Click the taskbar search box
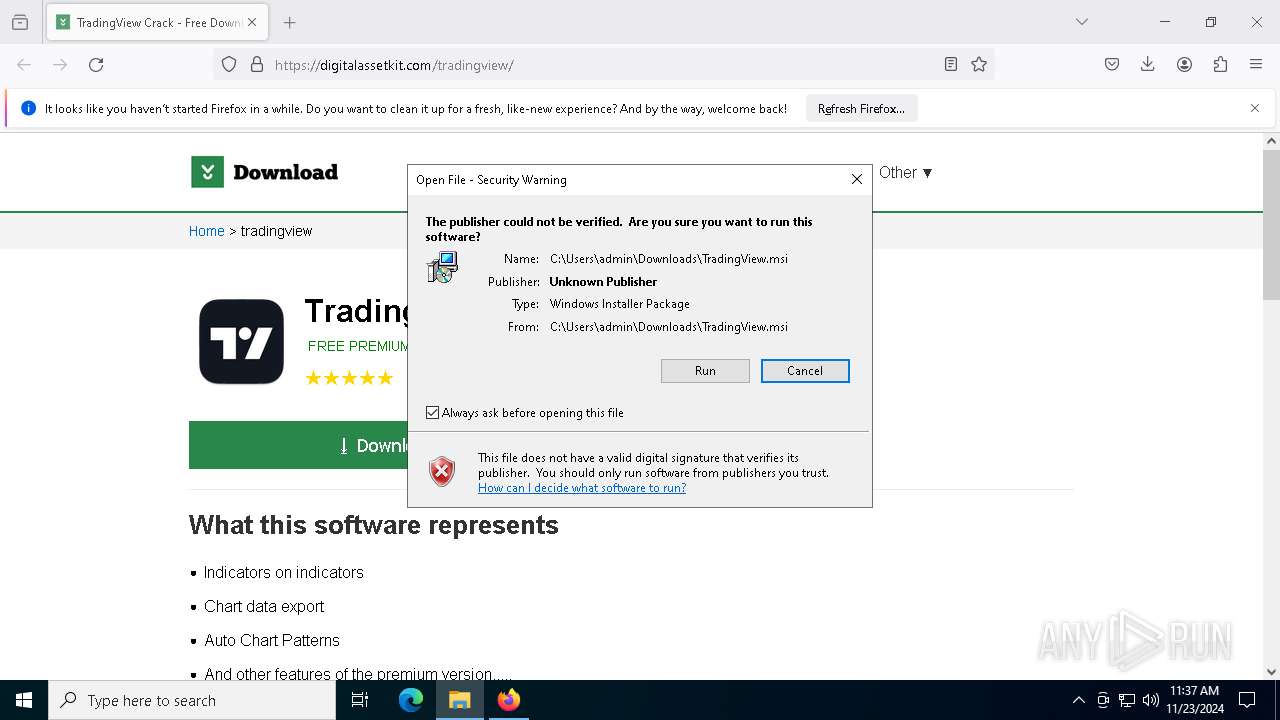The width and height of the screenshot is (1280, 720). coord(192,700)
